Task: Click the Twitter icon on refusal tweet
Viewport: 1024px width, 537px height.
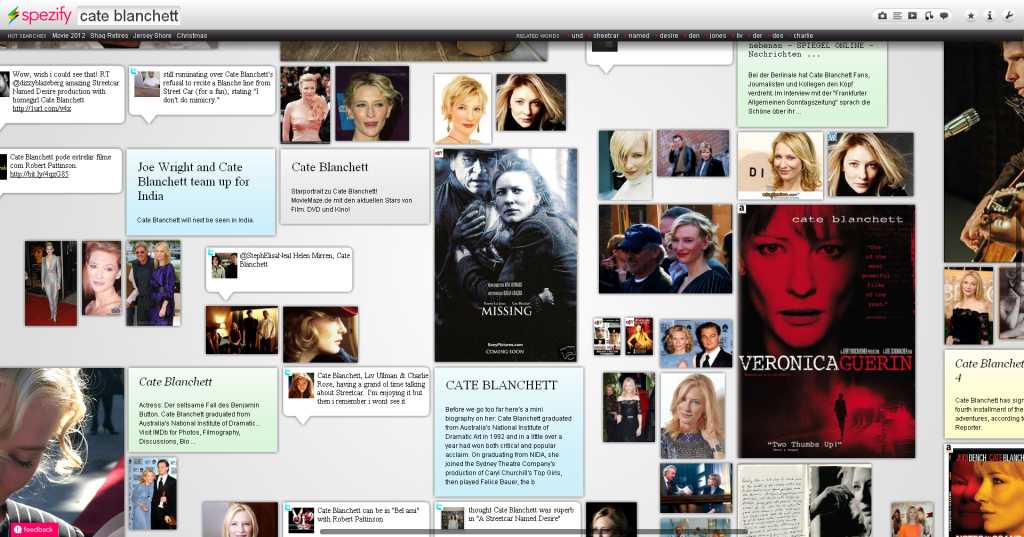Action: (134, 71)
